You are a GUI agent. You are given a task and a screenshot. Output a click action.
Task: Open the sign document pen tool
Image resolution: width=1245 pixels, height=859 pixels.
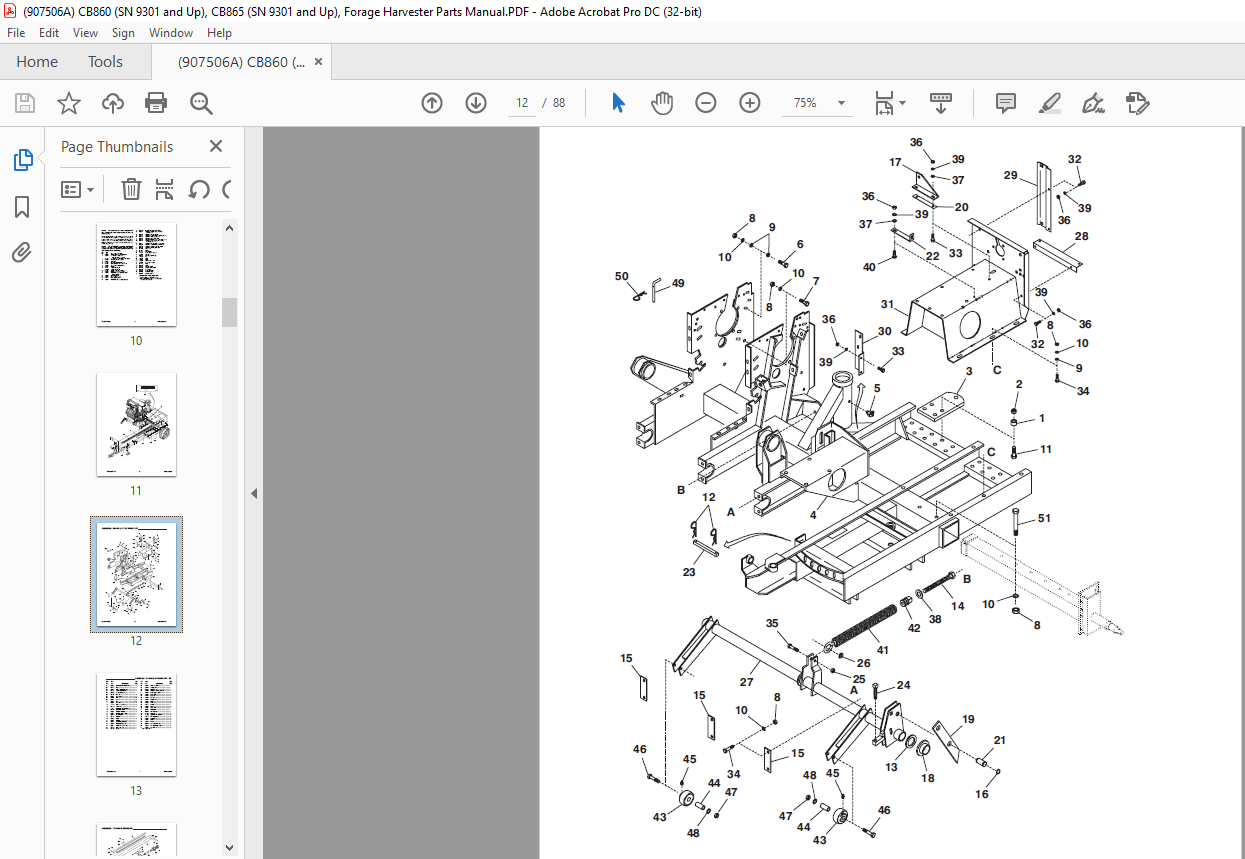(1094, 103)
